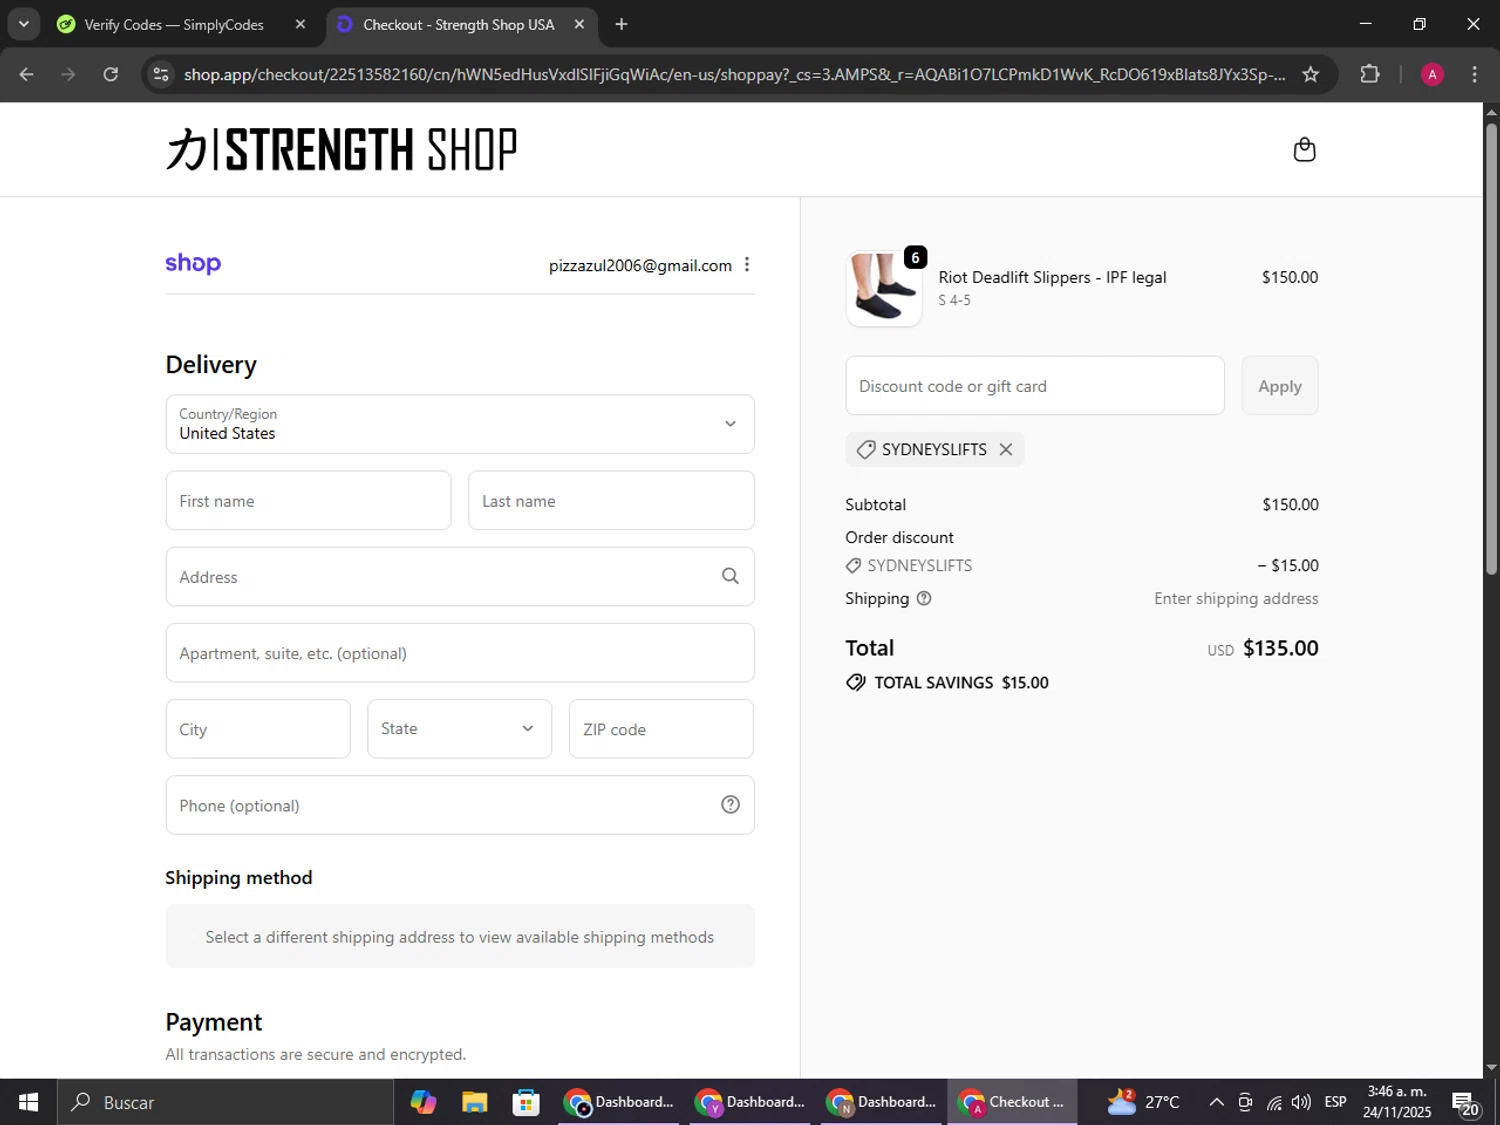Image resolution: width=1500 pixels, height=1125 pixels.
Task: Show hidden system tray icons
Action: [1216, 1102]
